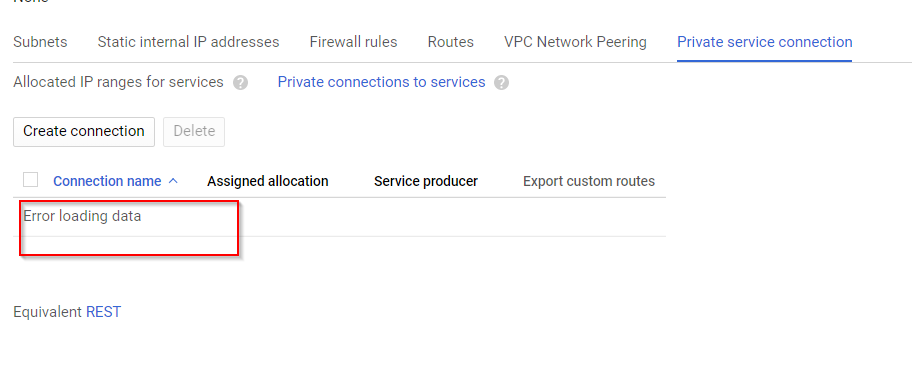Tick the select-all checkbox in table header

[31, 180]
